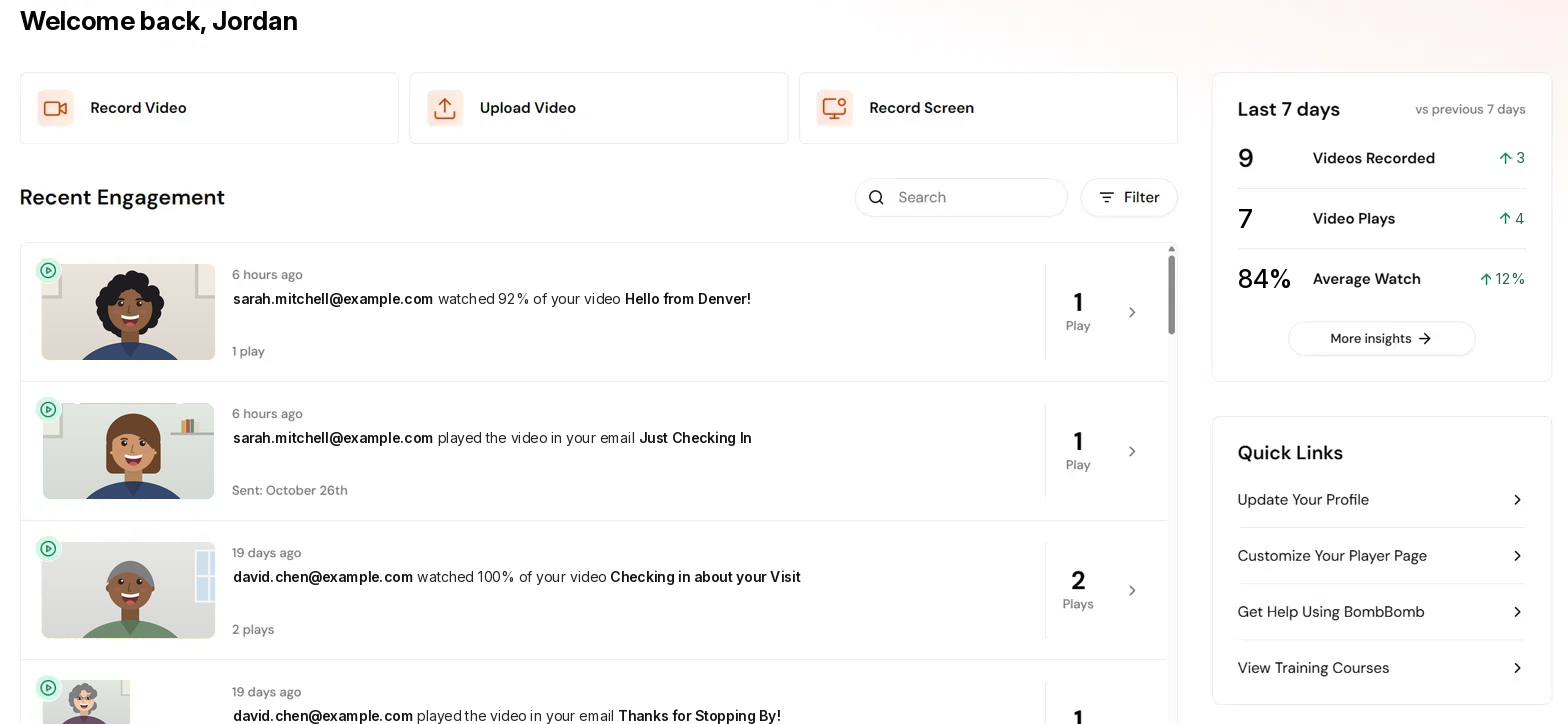Click sarah.mitchell@example.com in Just Checking In row

[x=333, y=438]
